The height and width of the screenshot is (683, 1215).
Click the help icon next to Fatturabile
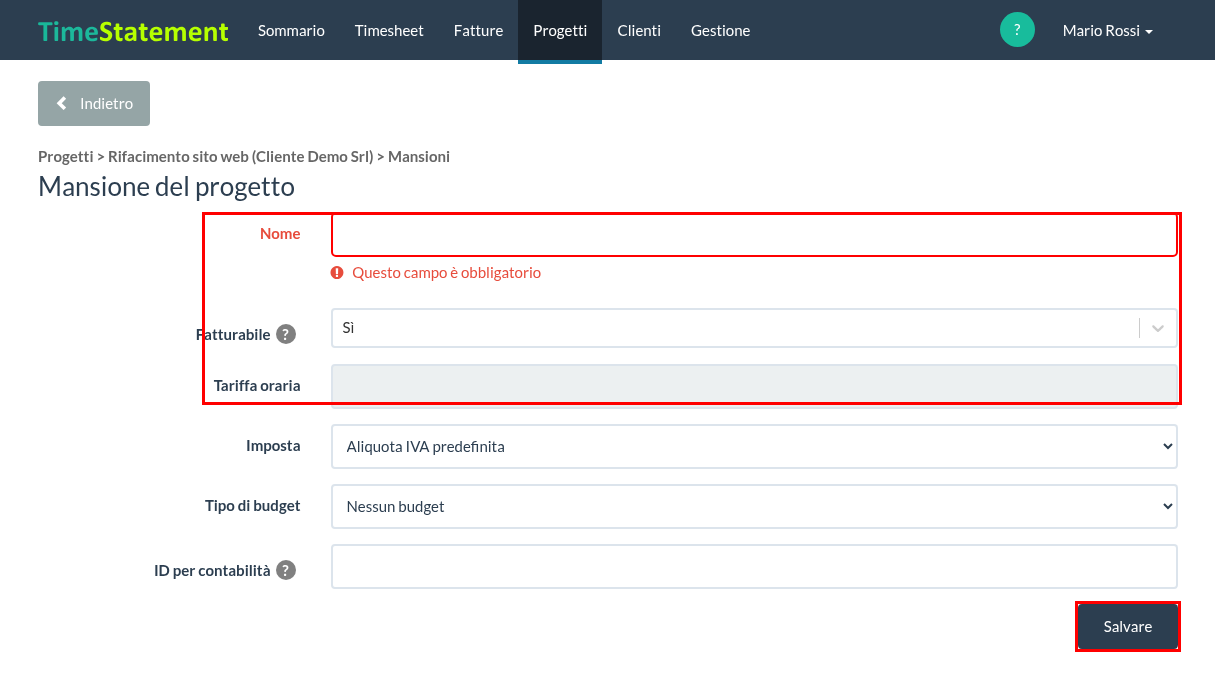[x=286, y=334]
